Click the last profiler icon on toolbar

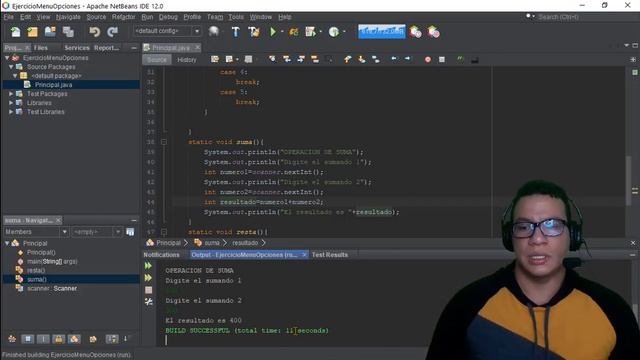433,32
